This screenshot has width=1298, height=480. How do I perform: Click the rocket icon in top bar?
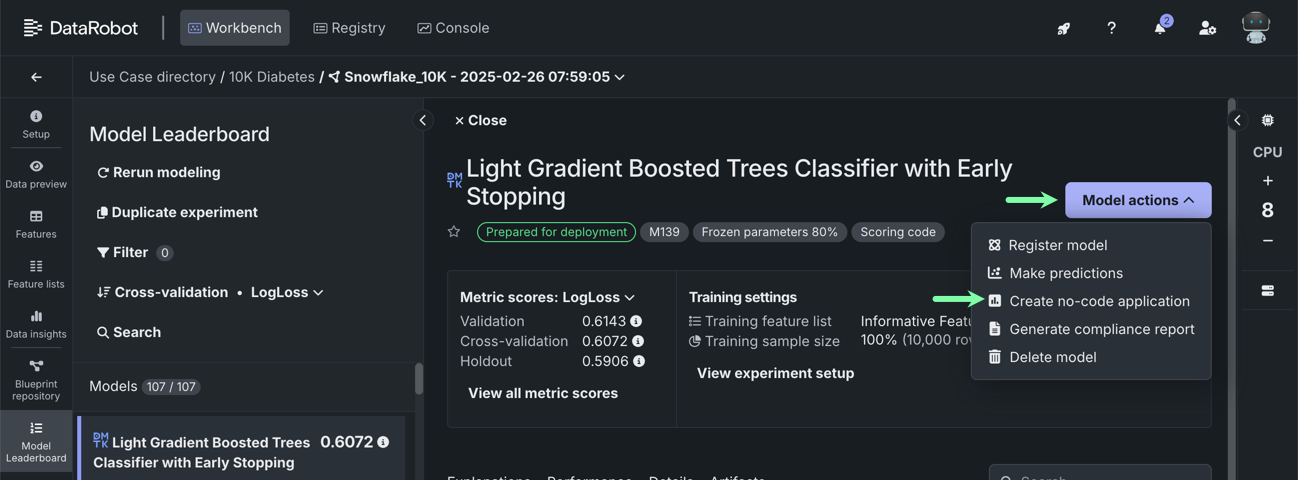coord(1063,28)
